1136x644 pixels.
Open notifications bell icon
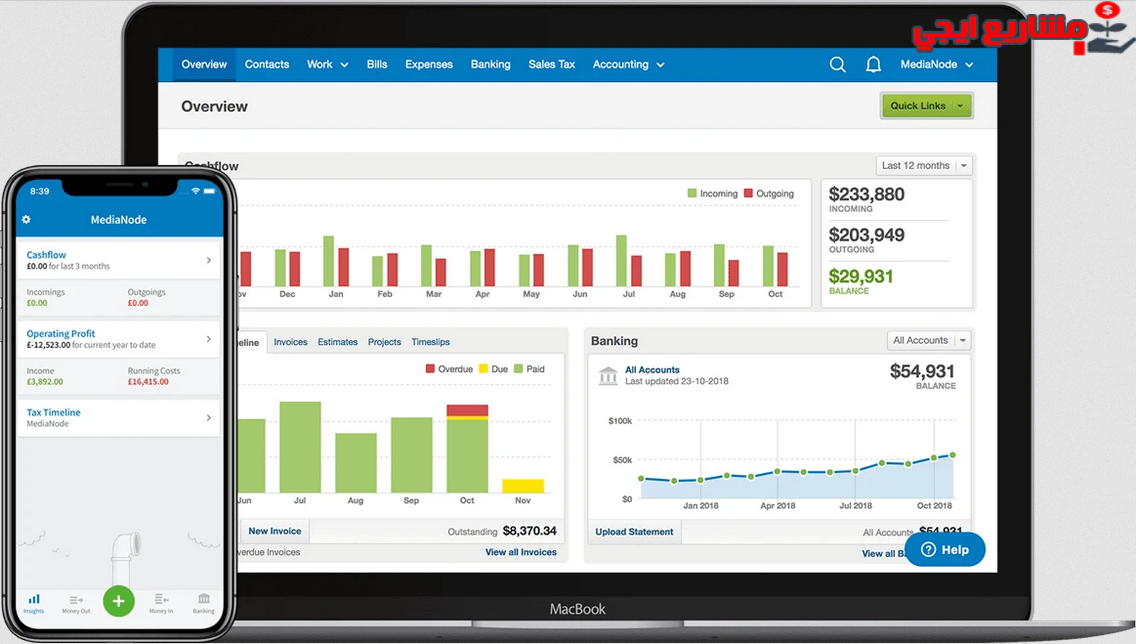click(874, 64)
